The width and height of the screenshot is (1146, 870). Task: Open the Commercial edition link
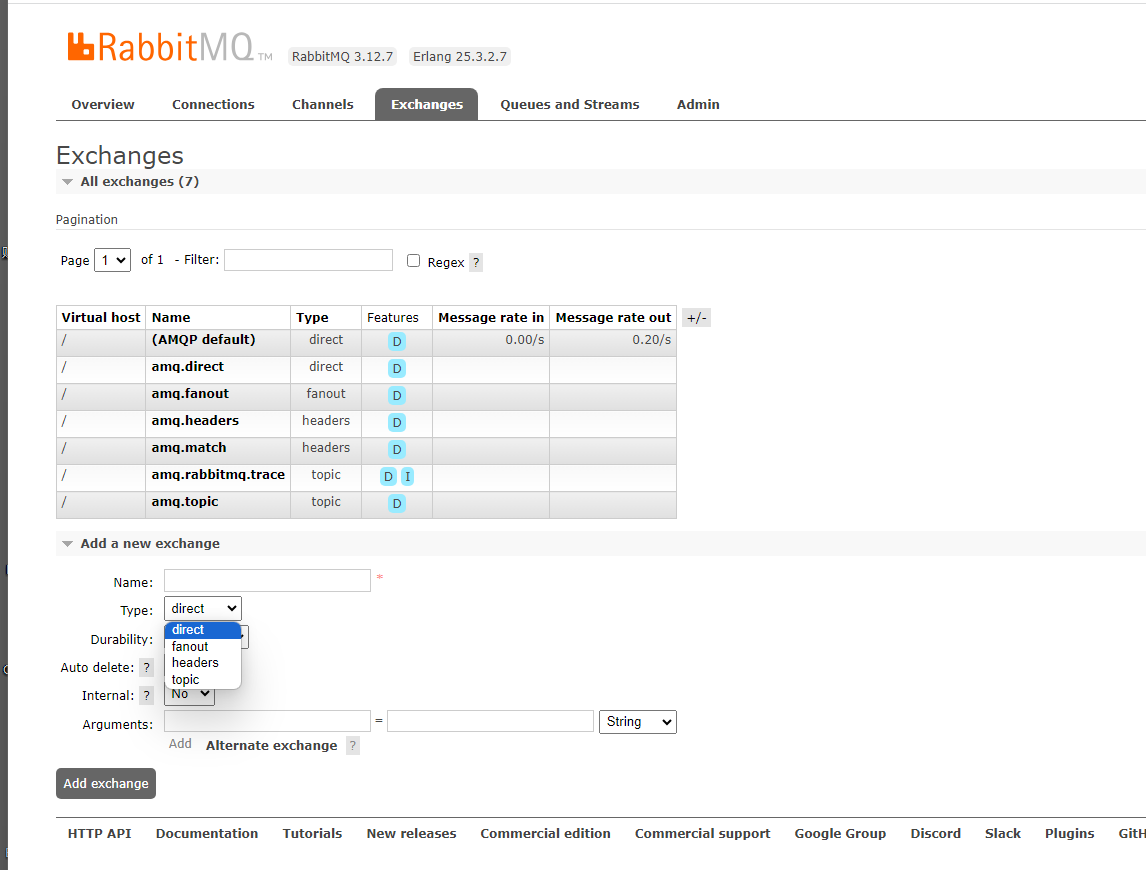(x=545, y=833)
